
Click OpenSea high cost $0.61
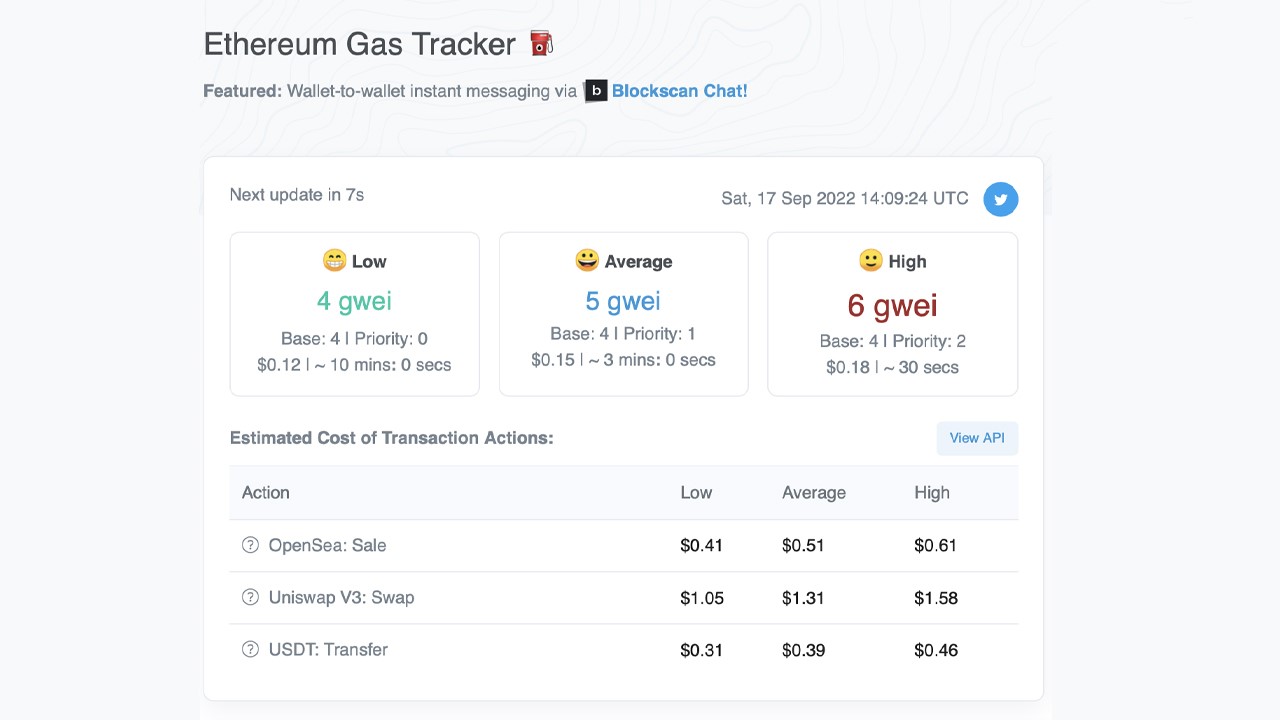(936, 546)
